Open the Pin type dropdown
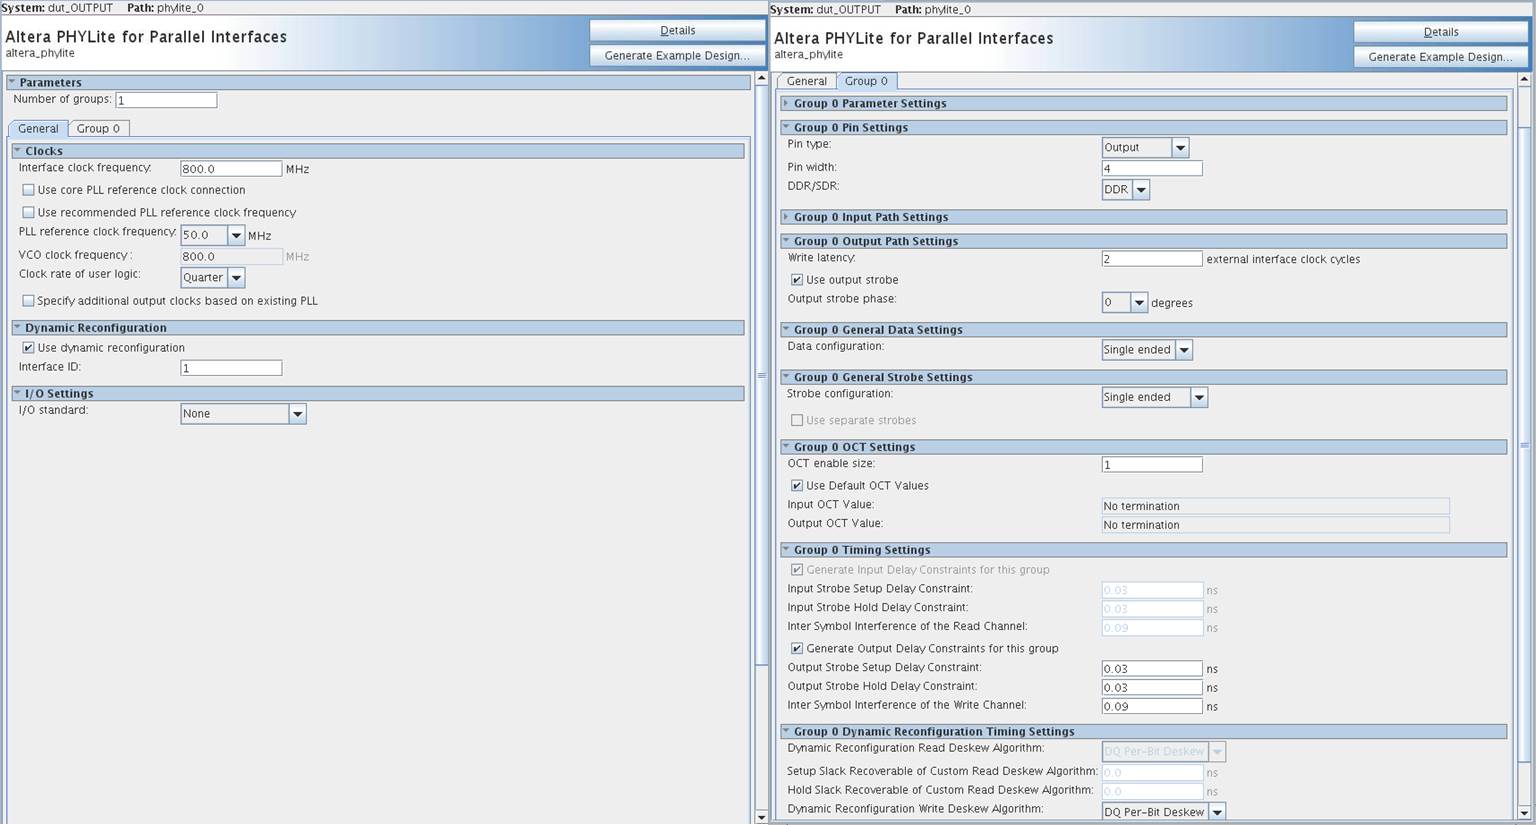The height and width of the screenshot is (825, 1536). click(x=1180, y=148)
